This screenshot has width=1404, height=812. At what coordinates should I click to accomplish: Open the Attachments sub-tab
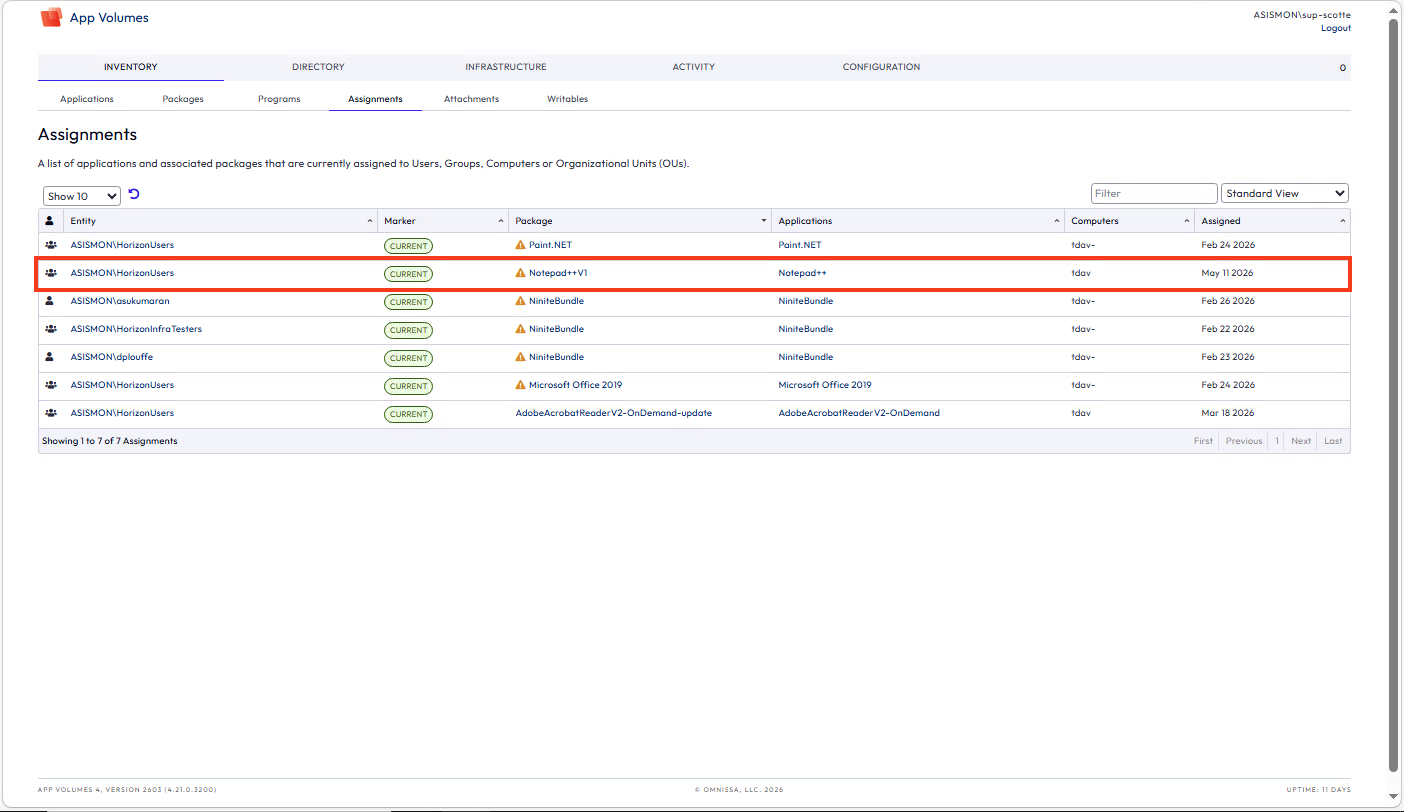point(471,99)
